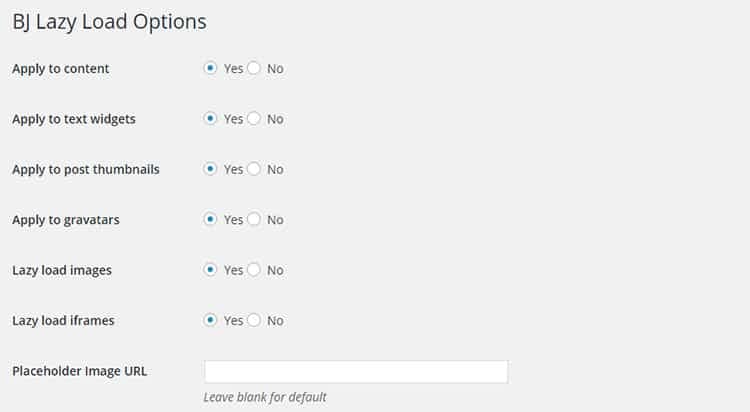The image size is (750, 412).
Task: Click the "Leave blank for default" hint
Action: pos(265,397)
